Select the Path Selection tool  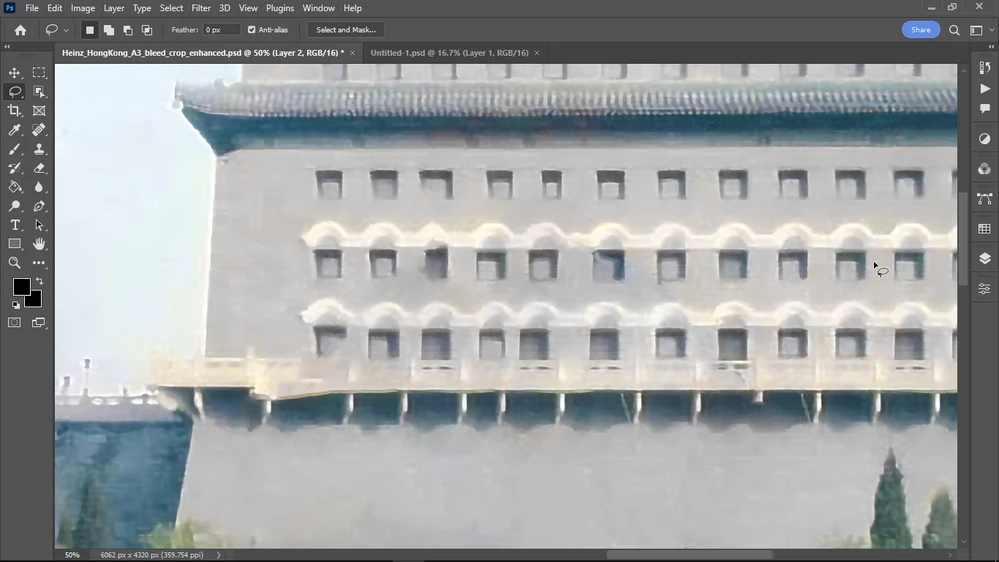pyautogui.click(x=39, y=225)
